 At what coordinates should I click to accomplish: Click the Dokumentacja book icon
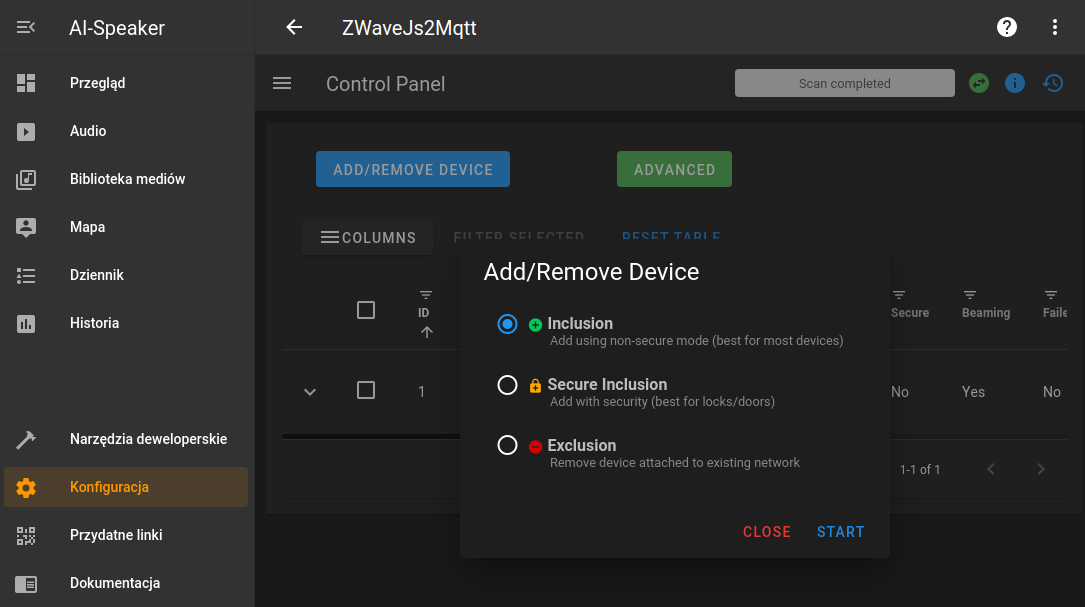[26, 583]
